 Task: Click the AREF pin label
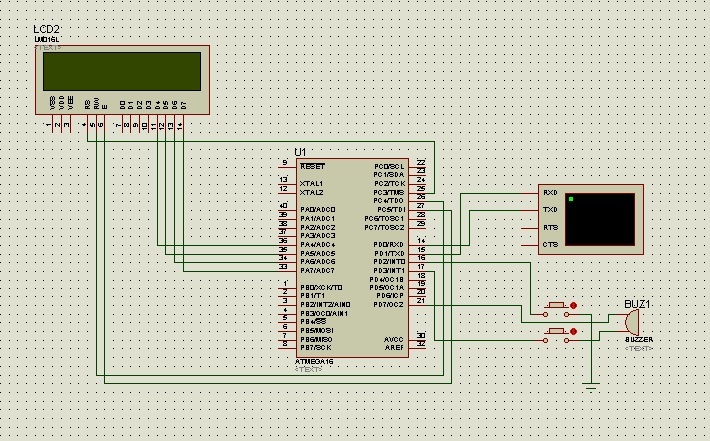pos(394,348)
